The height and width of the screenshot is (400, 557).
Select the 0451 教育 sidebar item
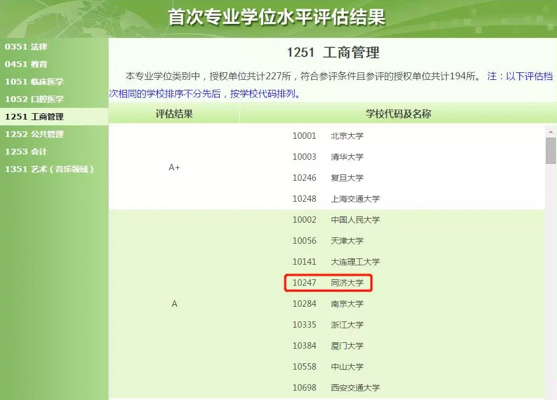coord(26,64)
